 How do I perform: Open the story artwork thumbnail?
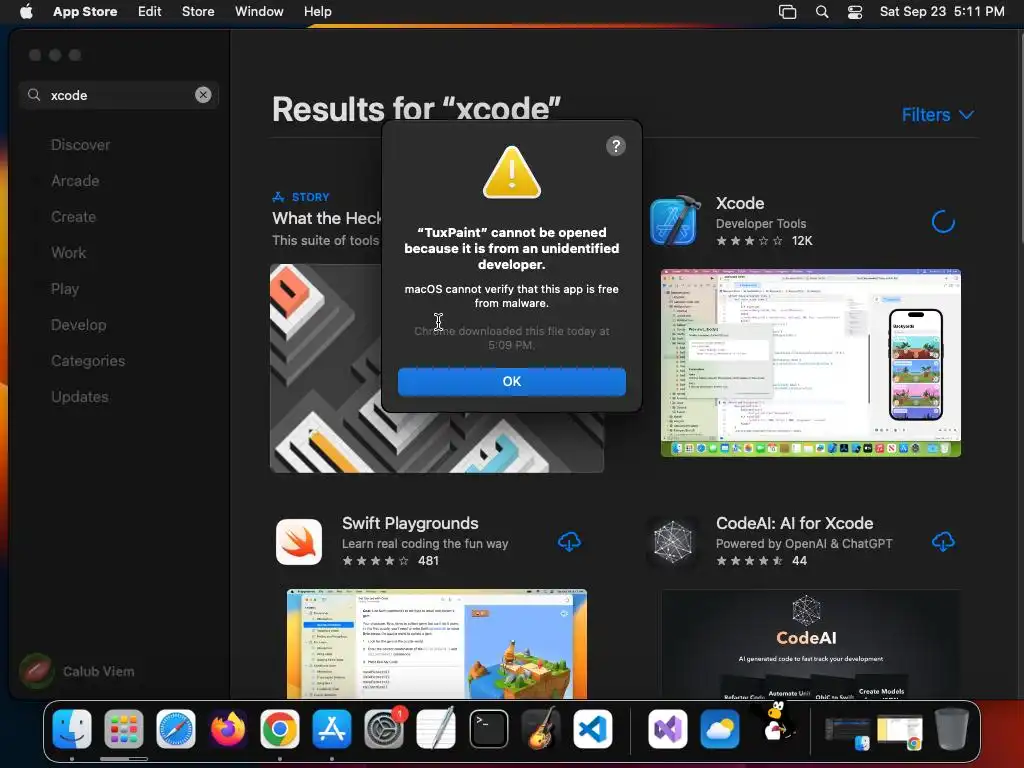[437, 368]
